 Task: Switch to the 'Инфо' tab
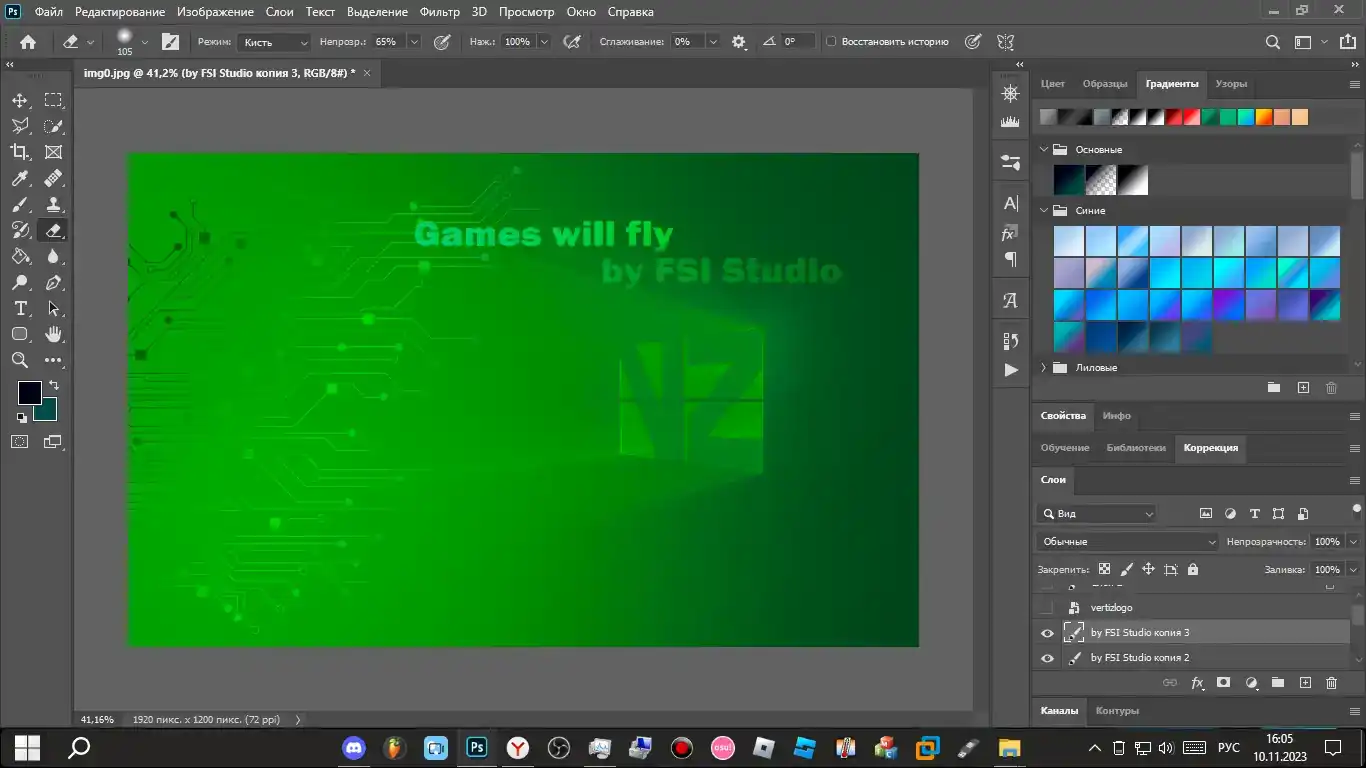click(1116, 416)
